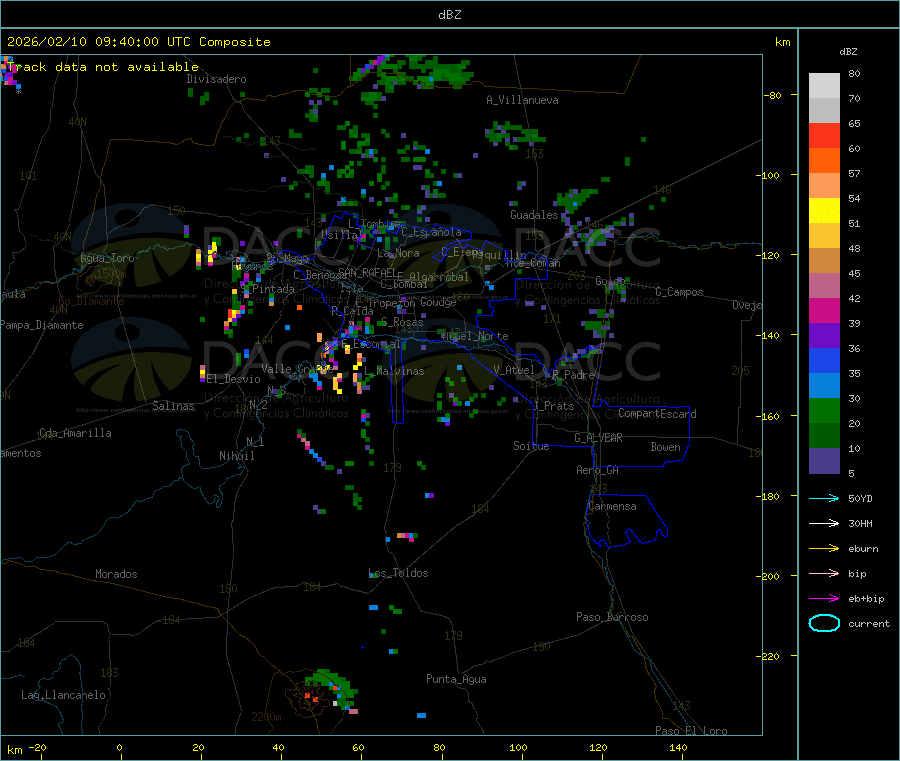Click the Lag.Llancanelo map label
This screenshot has height=761, width=900.
pyautogui.click(x=63, y=695)
